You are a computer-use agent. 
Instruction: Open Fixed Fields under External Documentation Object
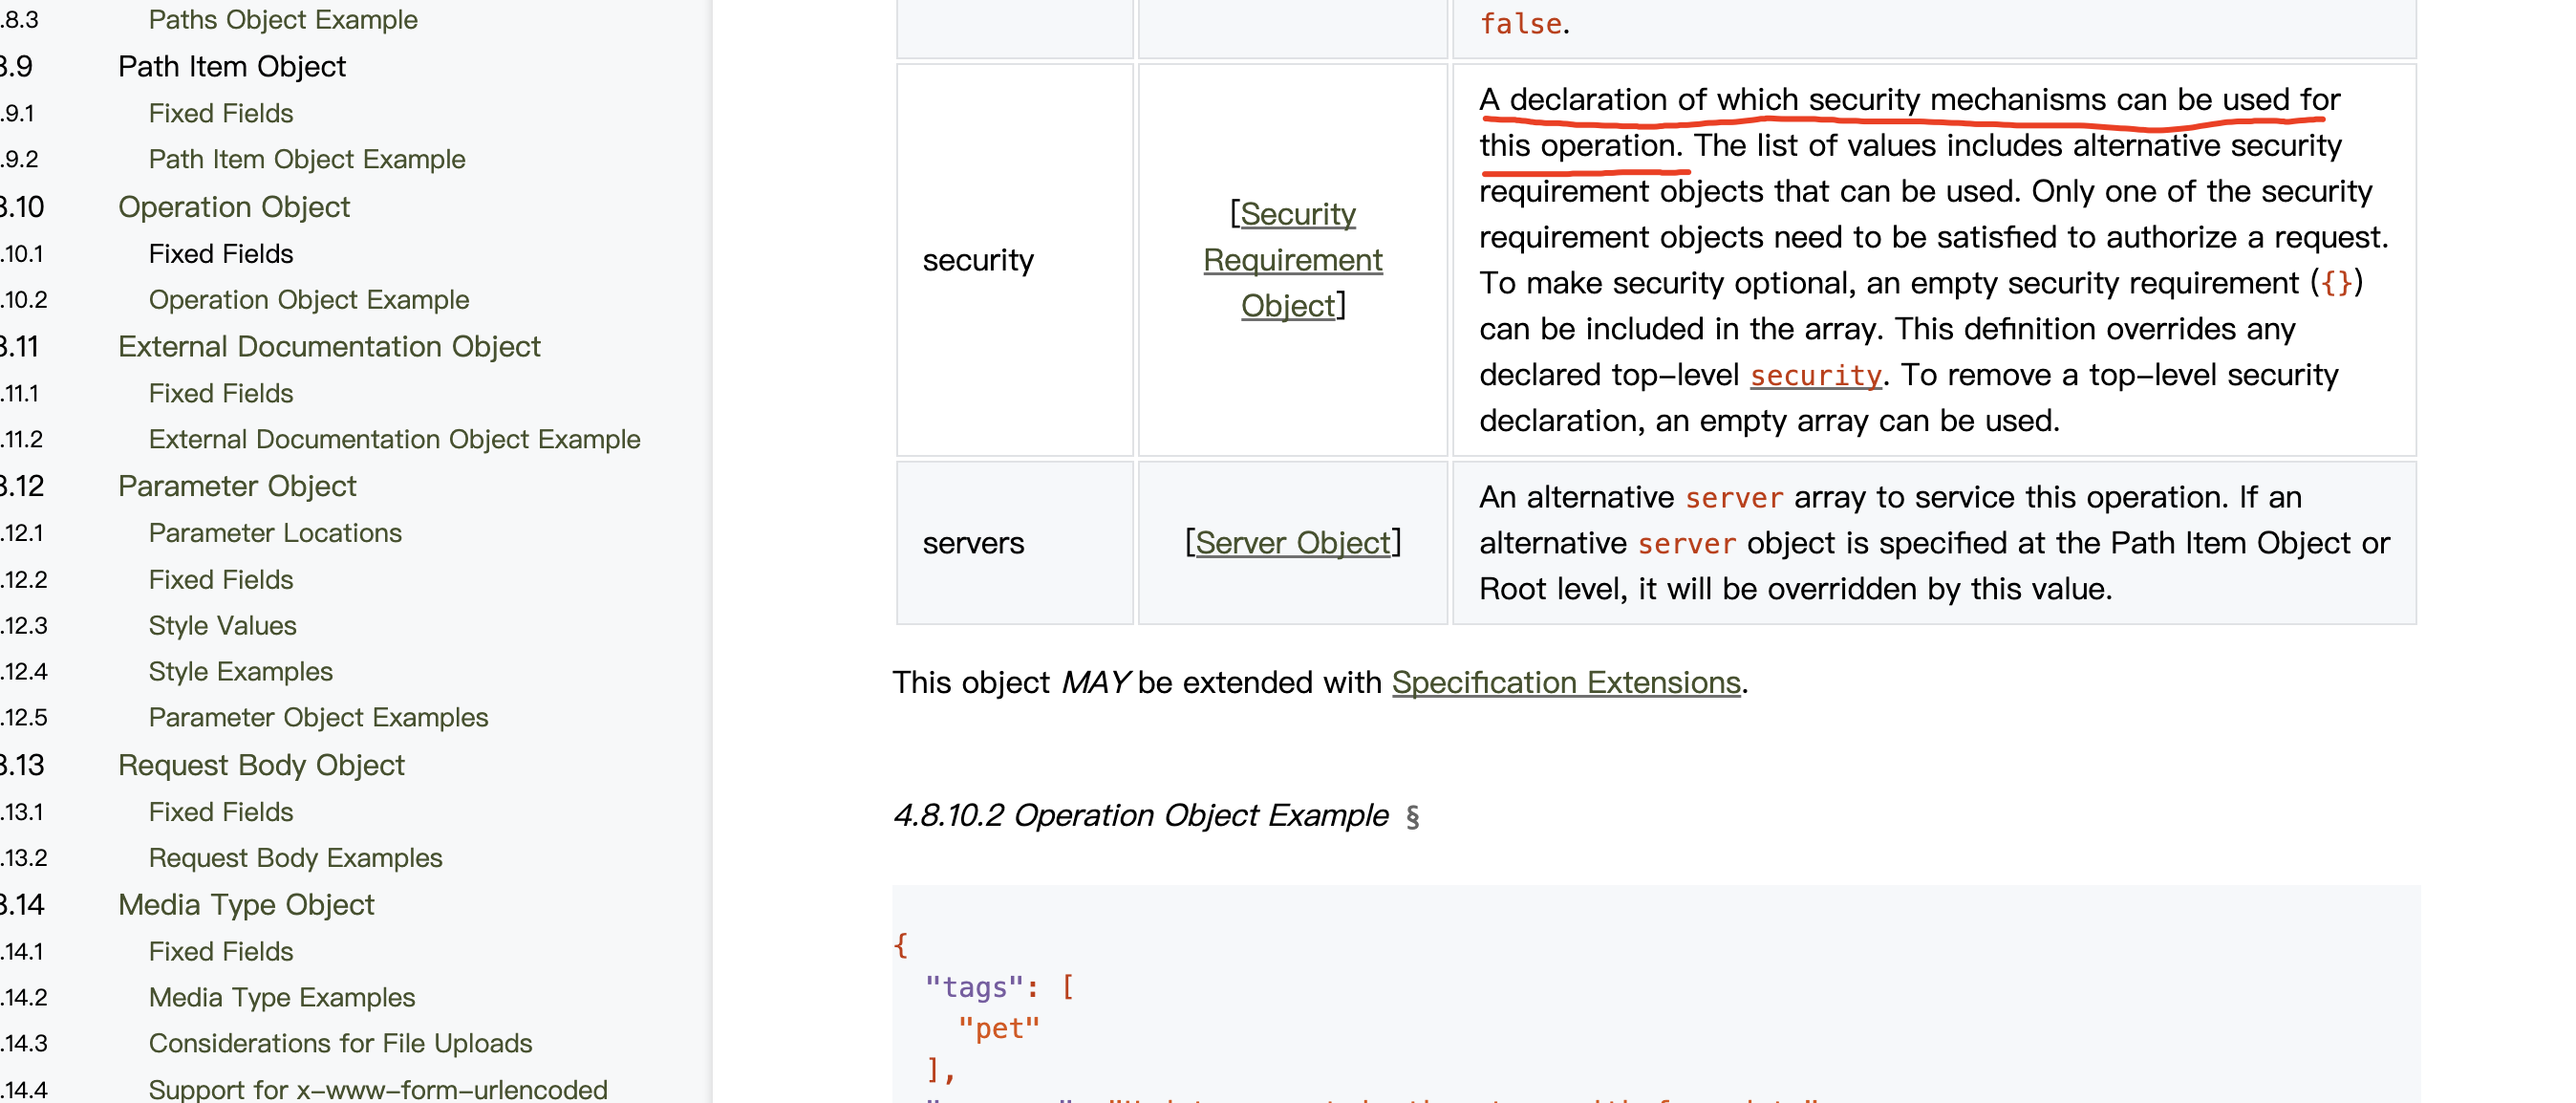pos(221,393)
